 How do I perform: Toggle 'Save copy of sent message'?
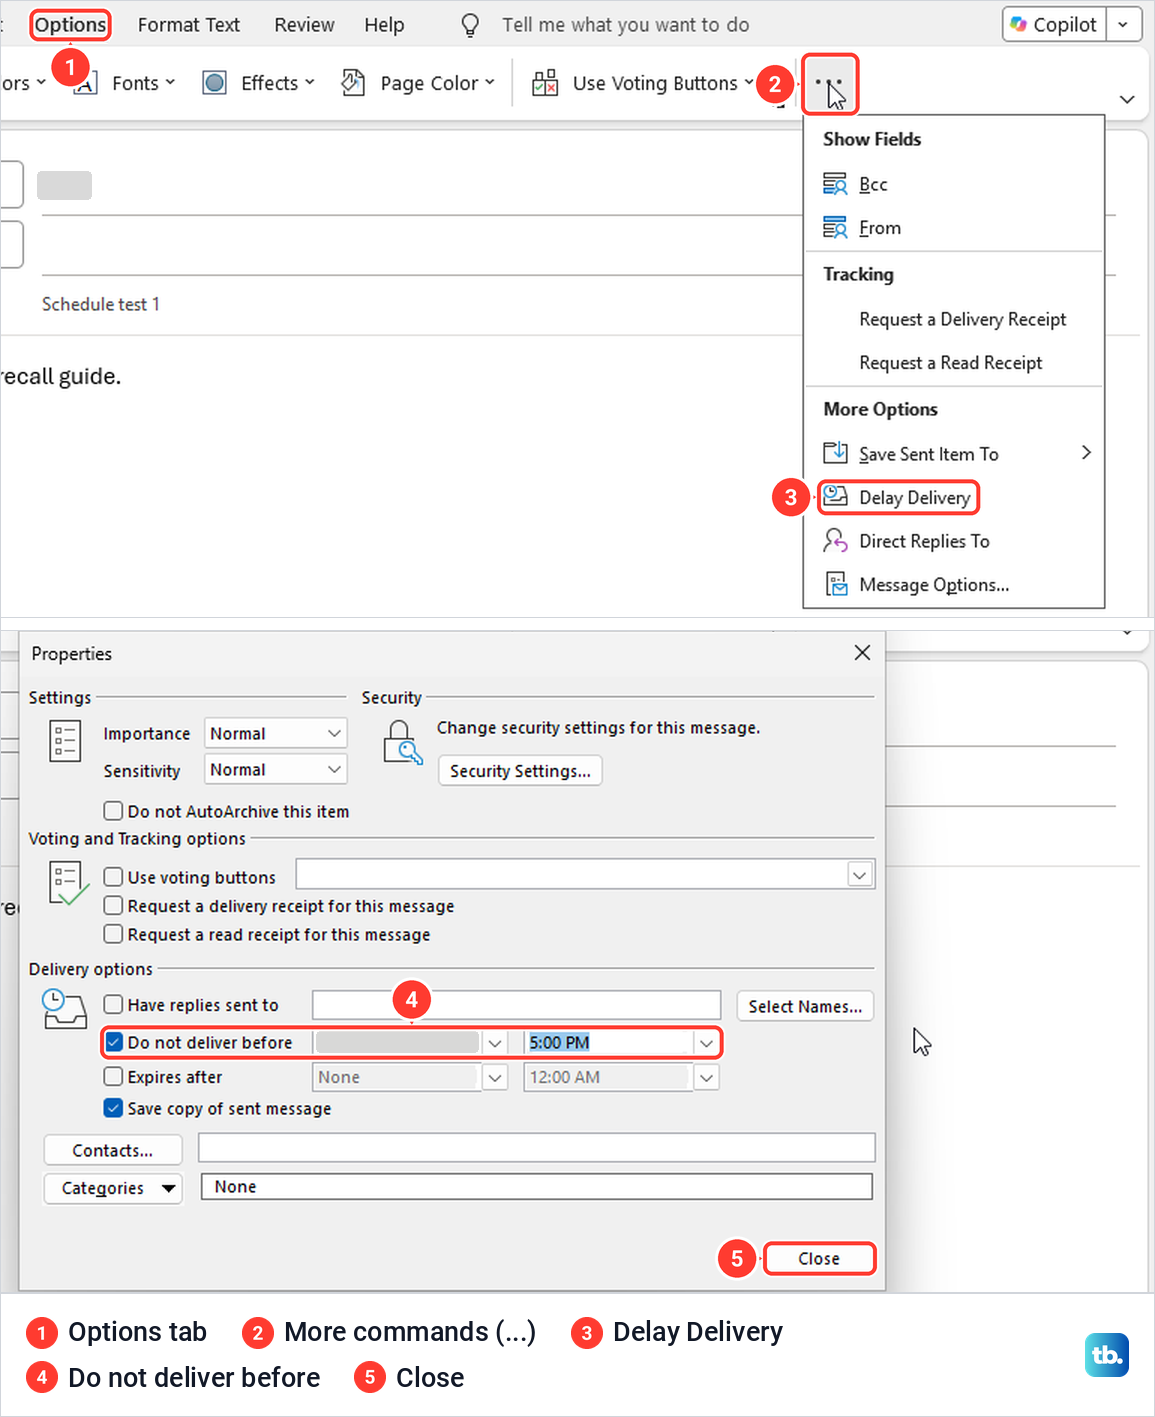point(114,1108)
